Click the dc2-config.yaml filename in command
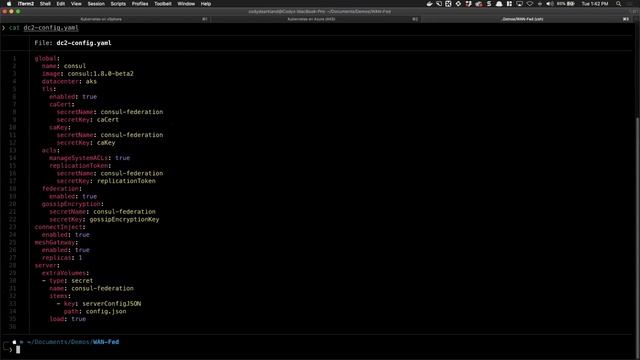 51,28
